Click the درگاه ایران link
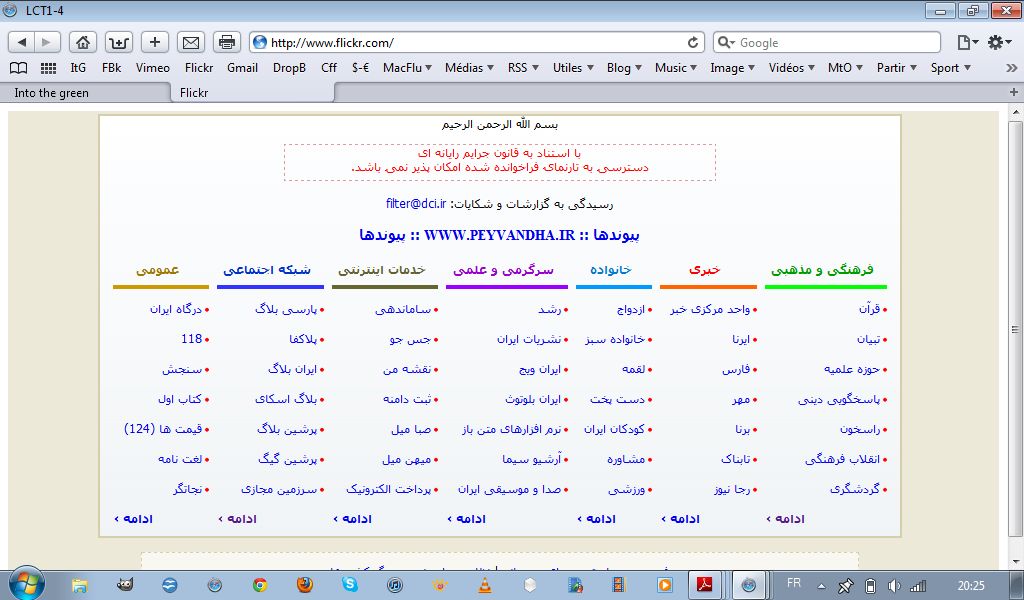The image size is (1024, 600). tap(176, 309)
